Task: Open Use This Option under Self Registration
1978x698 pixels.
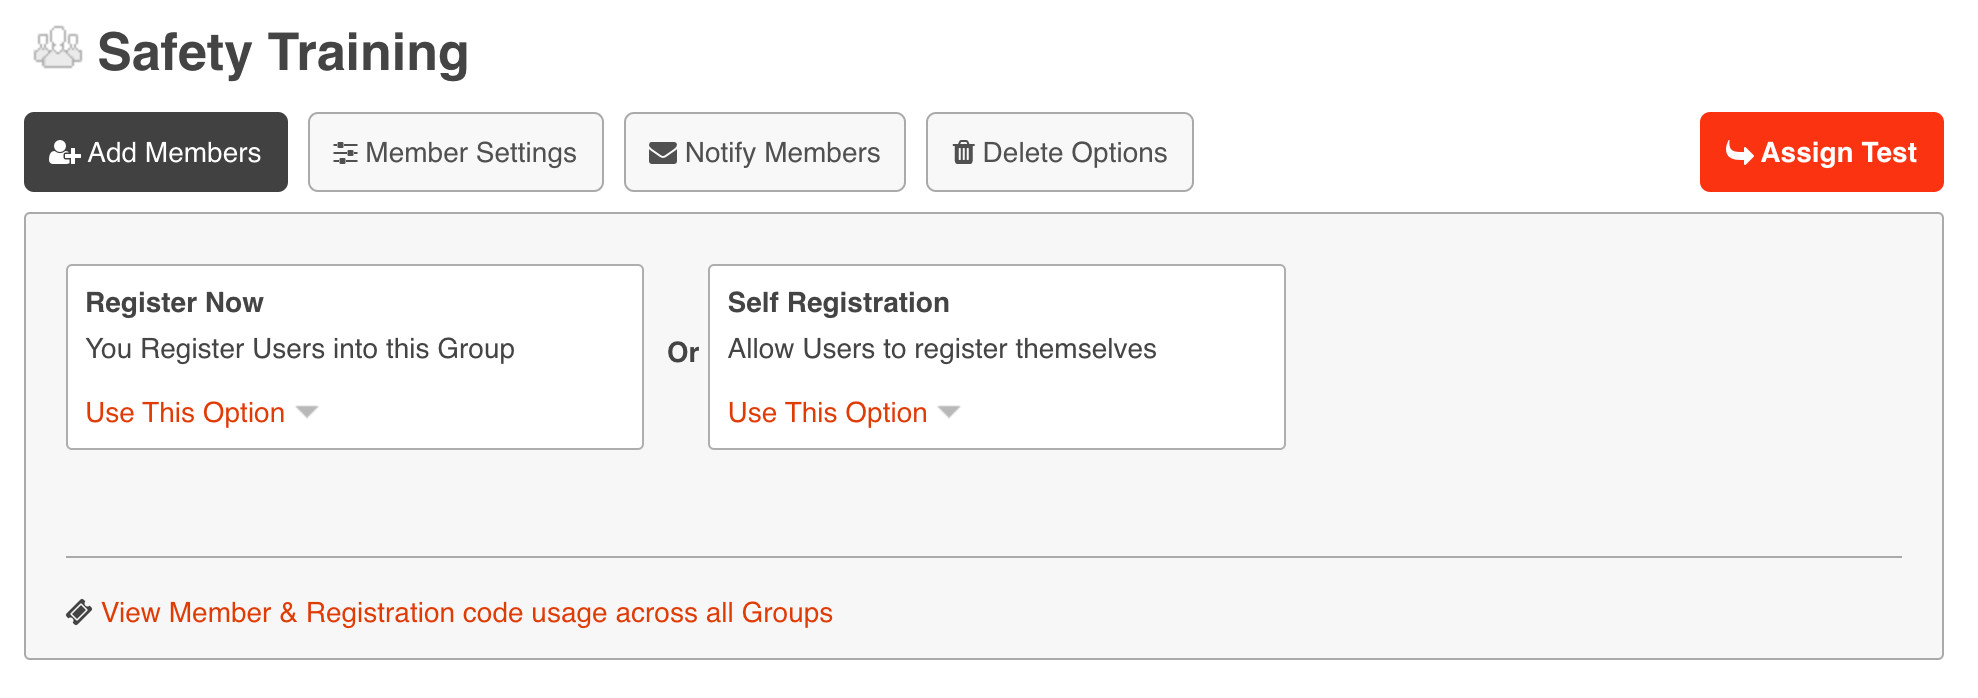Action: click(x=827, y=412)
